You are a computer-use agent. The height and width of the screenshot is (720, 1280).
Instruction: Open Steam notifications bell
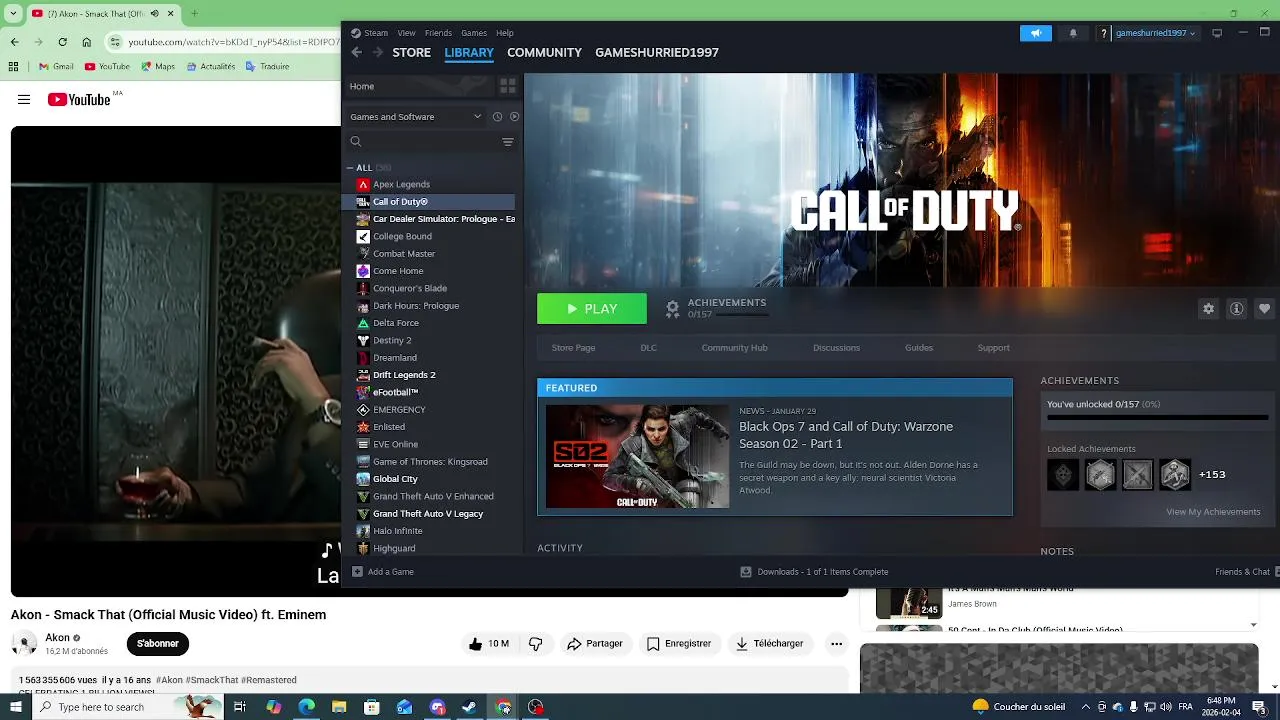pos(1073,33)
